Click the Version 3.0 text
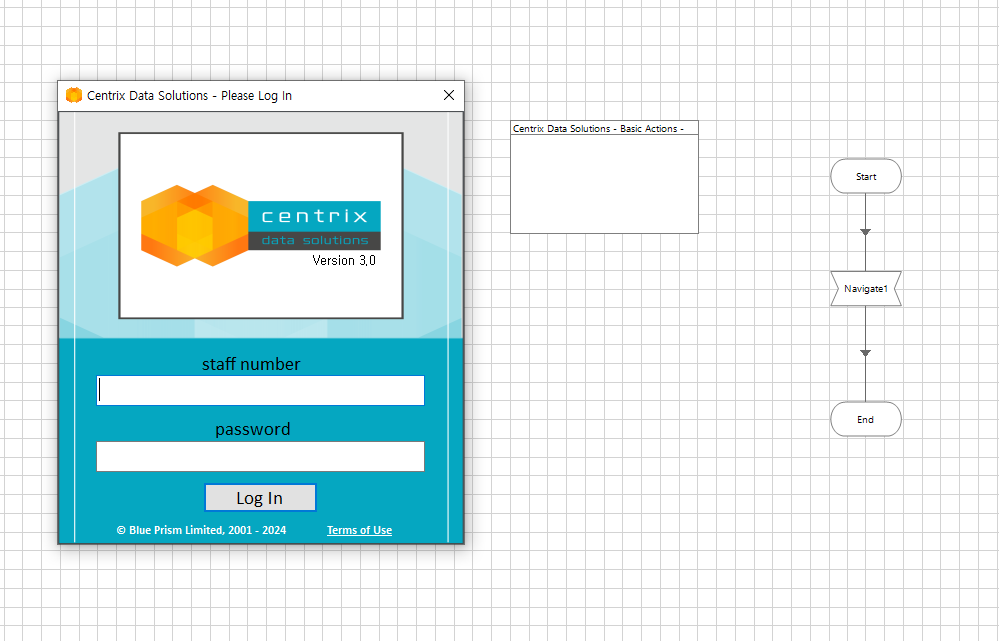 344,260
